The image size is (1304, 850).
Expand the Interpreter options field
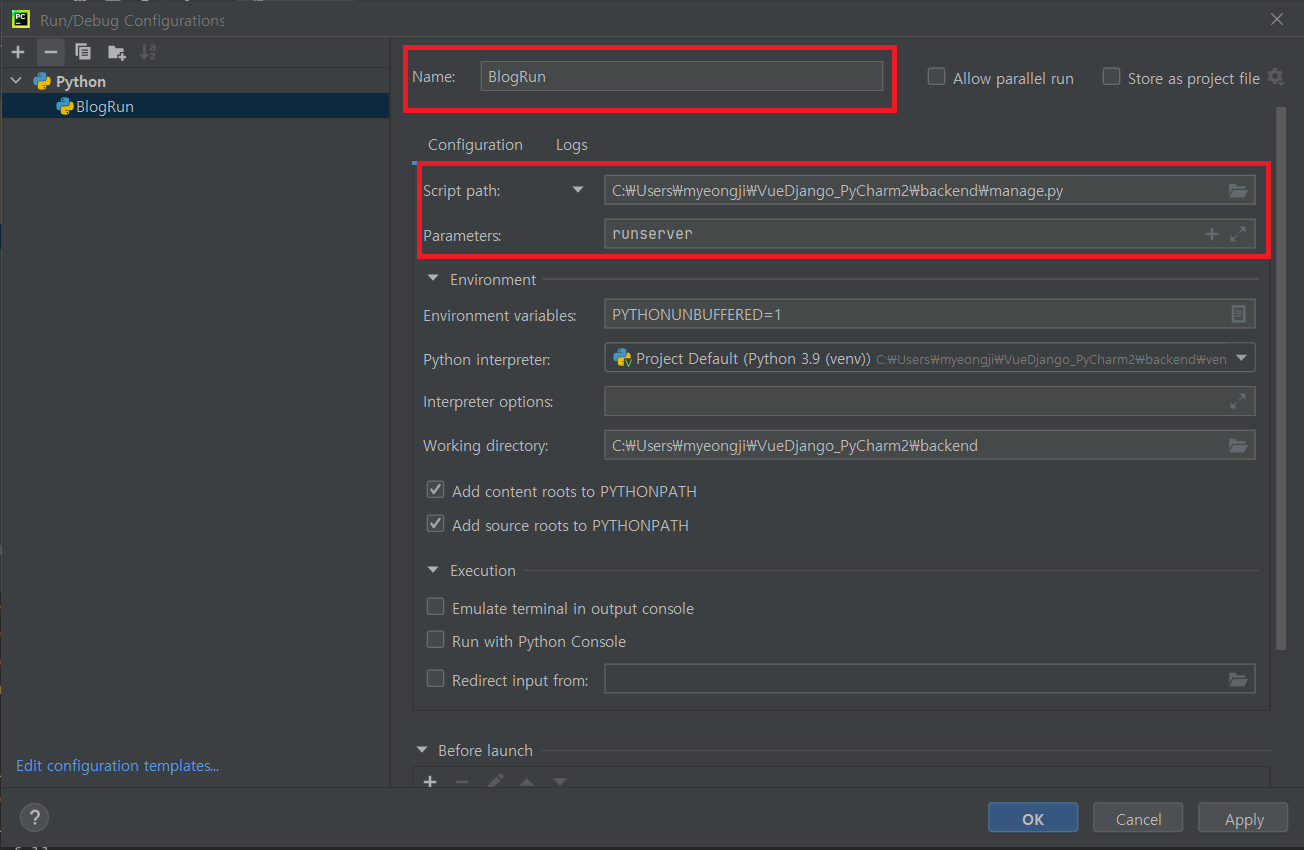coord(1238,401)
